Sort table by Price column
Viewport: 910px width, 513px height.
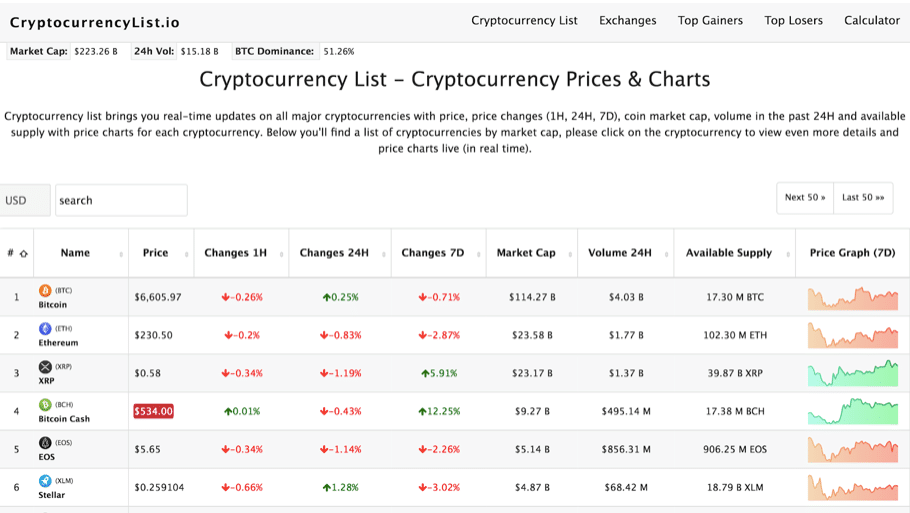[x=161, y=253]
